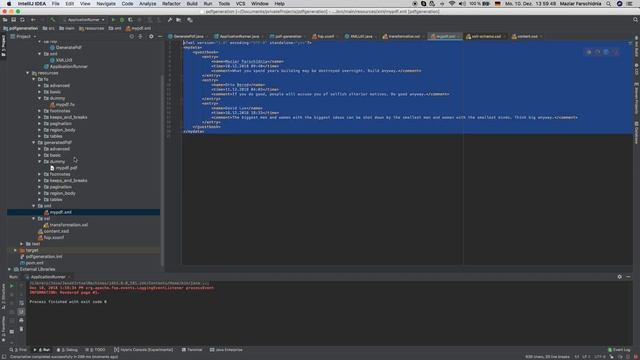Click the Build hammer icon in toolbar

[x=53, y=20]
